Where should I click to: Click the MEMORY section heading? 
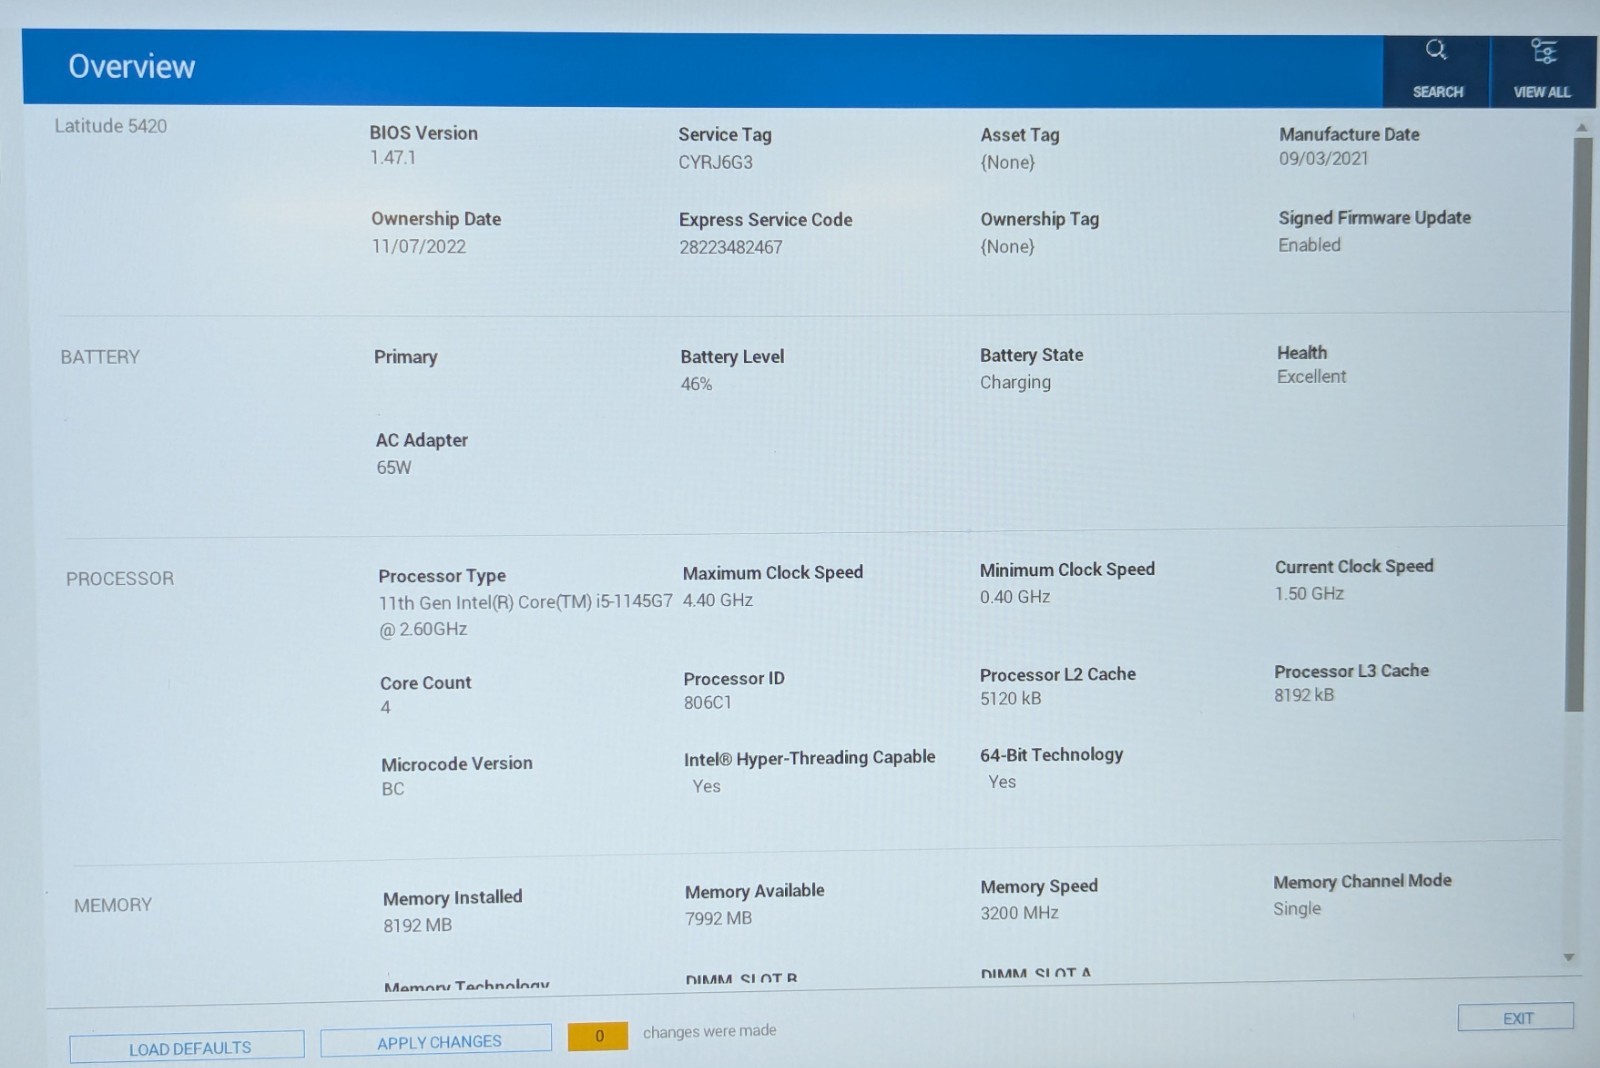click(x=113, y=905)
